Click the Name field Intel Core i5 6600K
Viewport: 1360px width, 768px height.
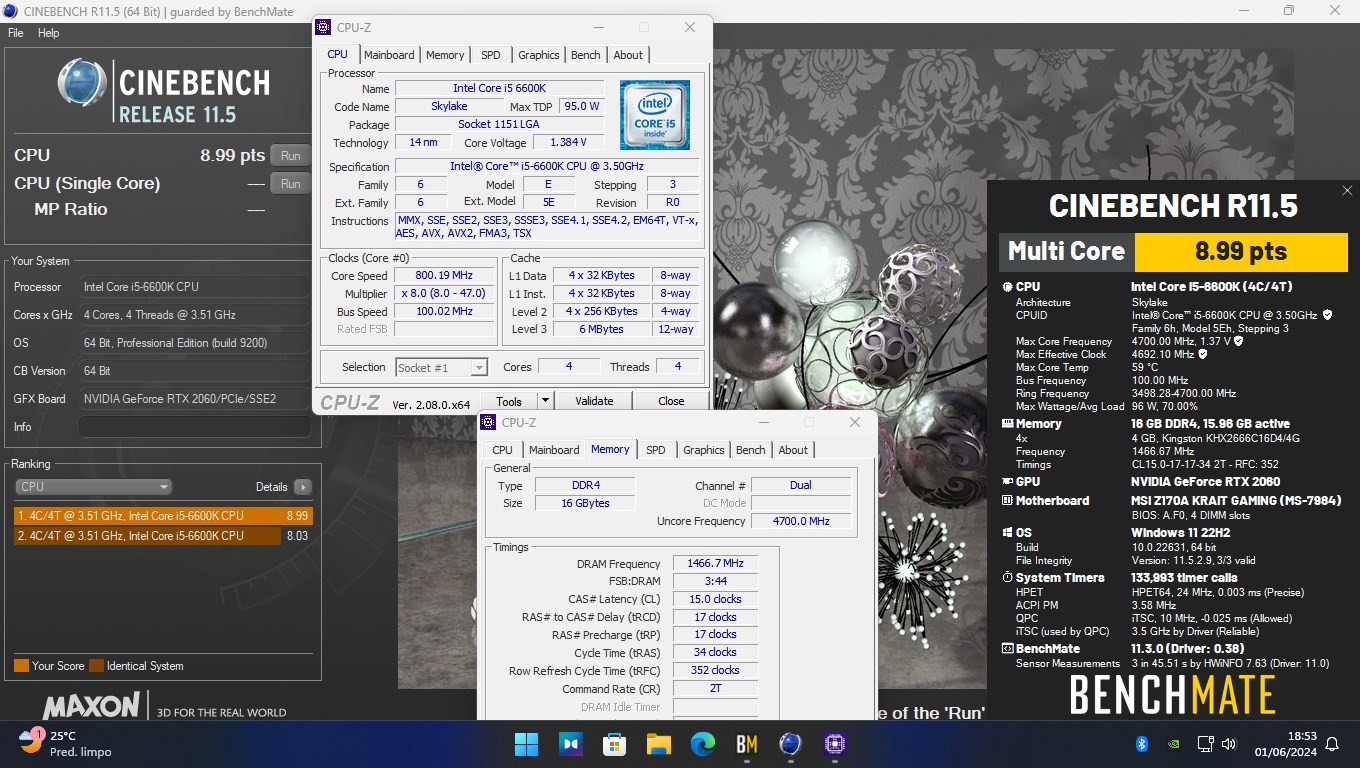coord(499,88)
